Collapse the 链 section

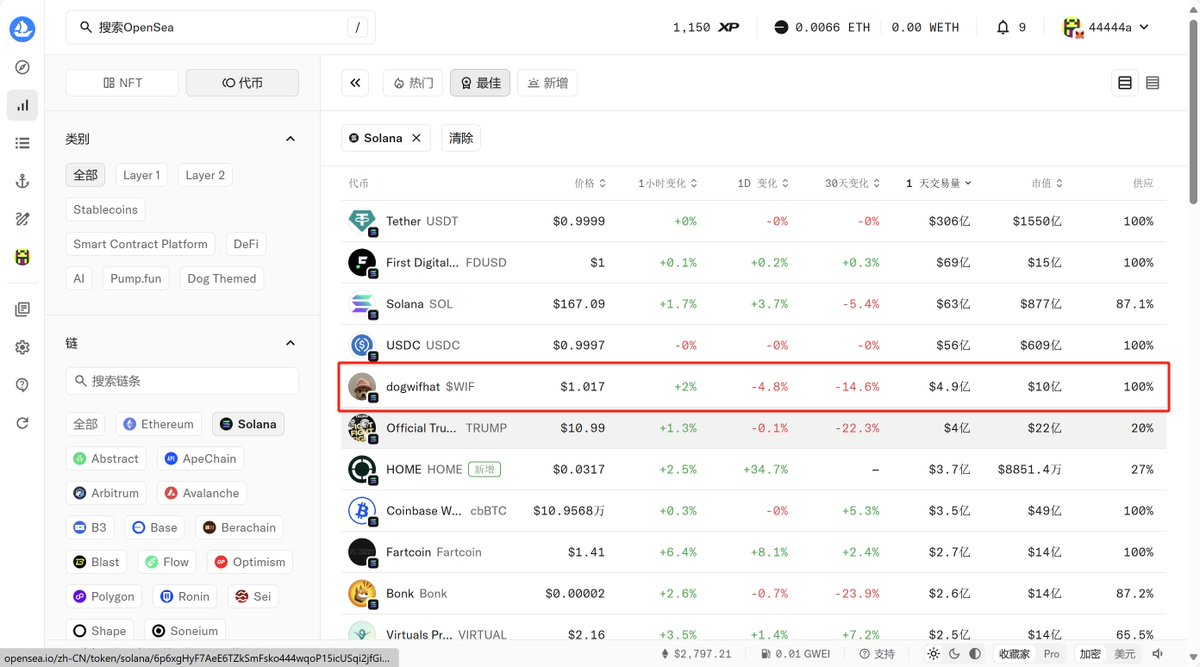(290, 343)
